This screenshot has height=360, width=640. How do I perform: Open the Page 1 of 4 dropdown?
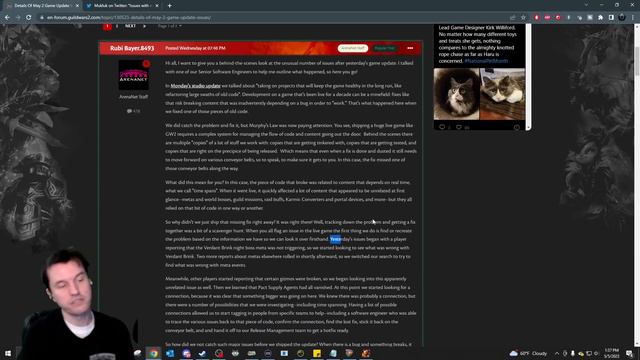(x=169, y=26)
